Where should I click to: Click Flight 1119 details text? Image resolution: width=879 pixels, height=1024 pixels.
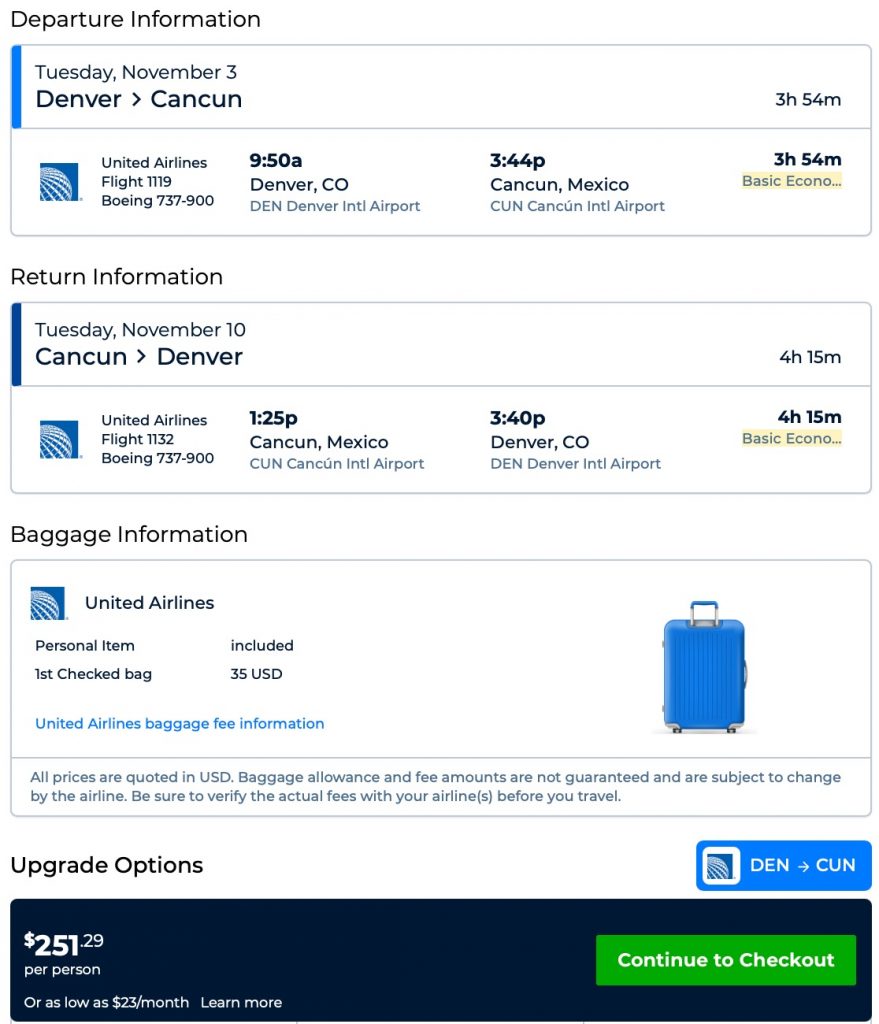[x=136, y=182]
